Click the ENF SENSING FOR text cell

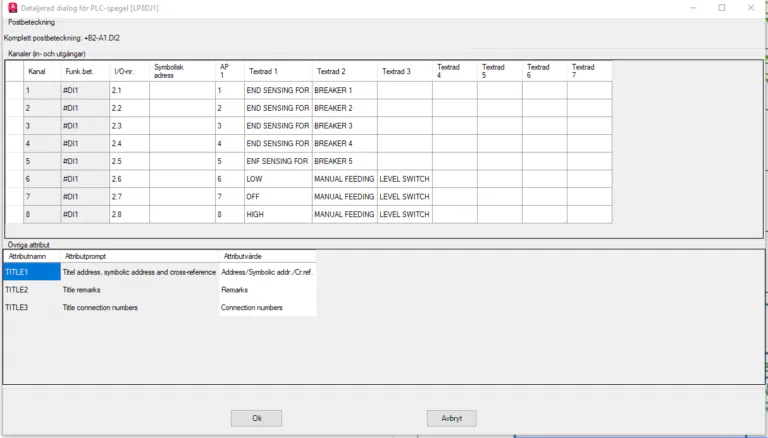point(277,161)
